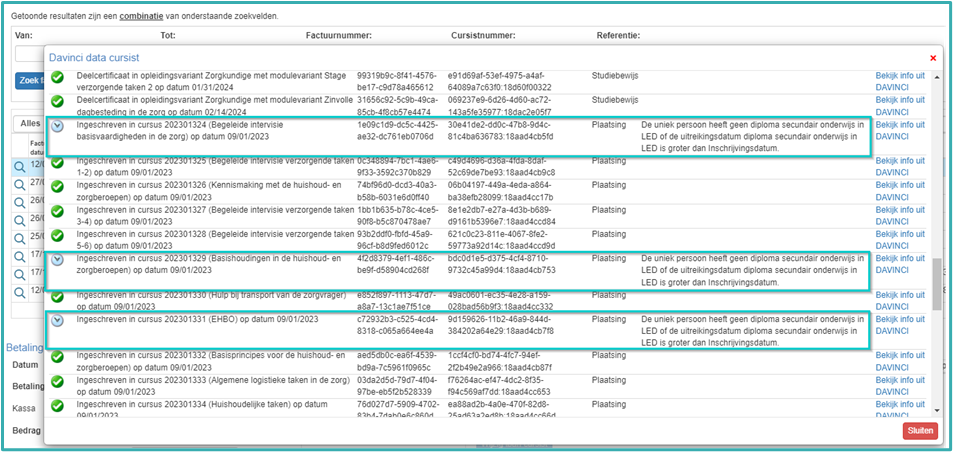Screen dimensions: 953x452
Task: Click green check icon for cursus 202301328
Action: click(x=57, y=235)
